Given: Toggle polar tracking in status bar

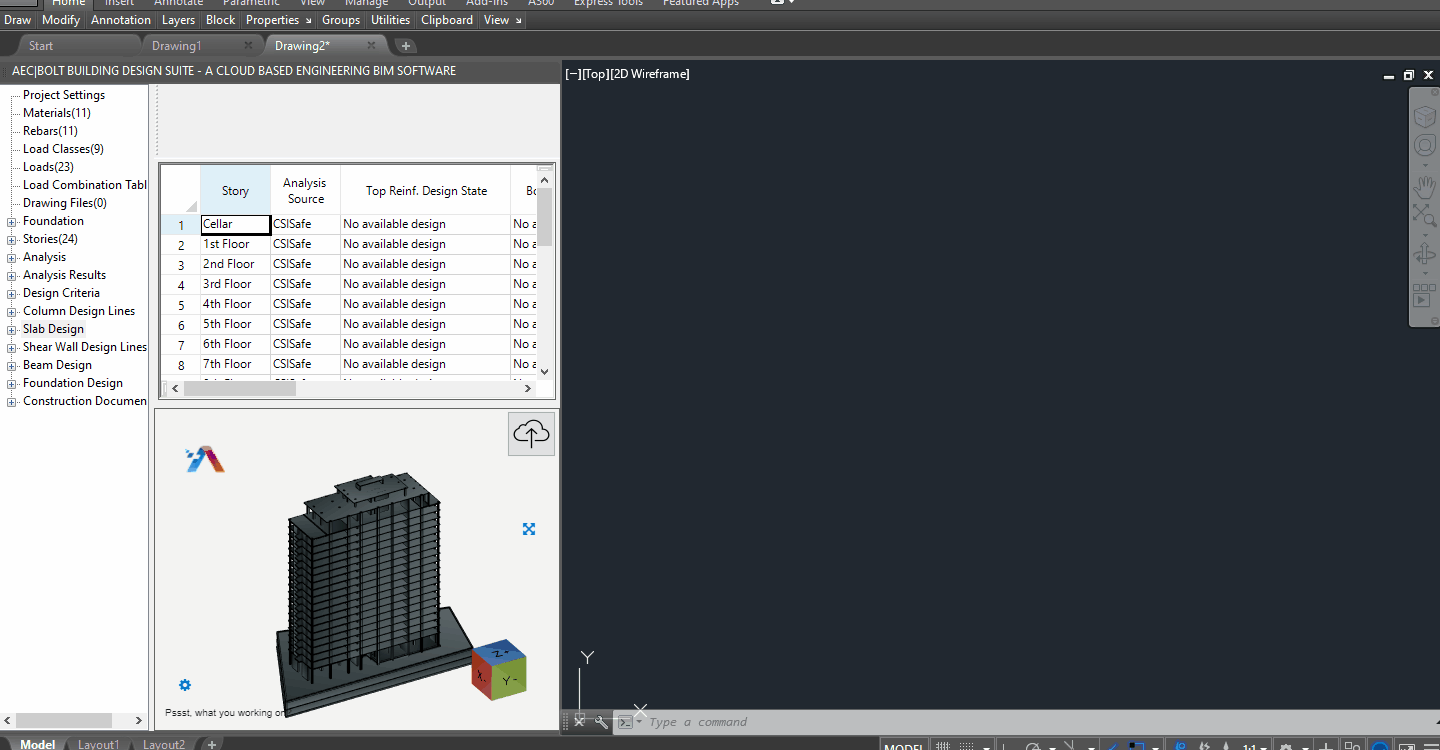Looking at the screenshot, I should pyautogui.click(x=1033, y=745).
